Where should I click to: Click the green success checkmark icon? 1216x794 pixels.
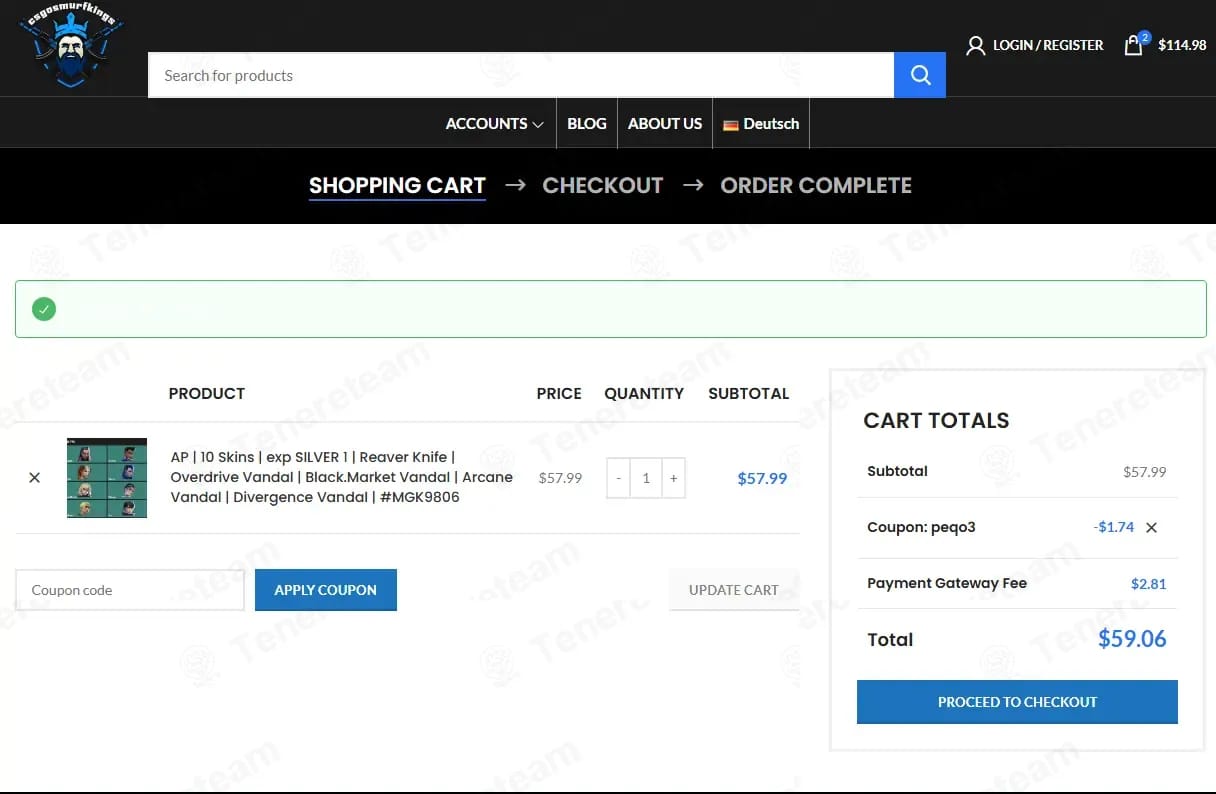(x=44, y=309)
